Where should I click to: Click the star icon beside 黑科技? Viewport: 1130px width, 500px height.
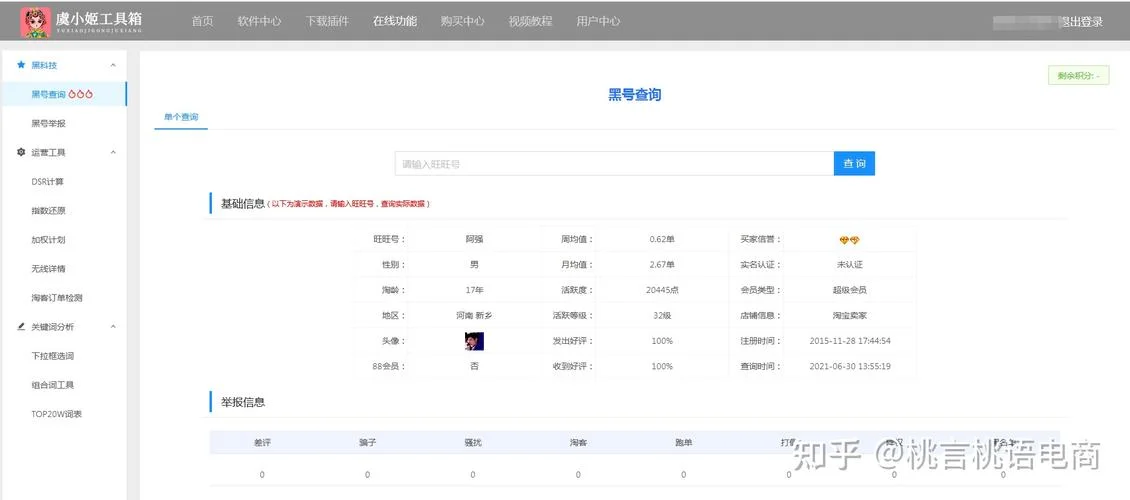point(21,65)
